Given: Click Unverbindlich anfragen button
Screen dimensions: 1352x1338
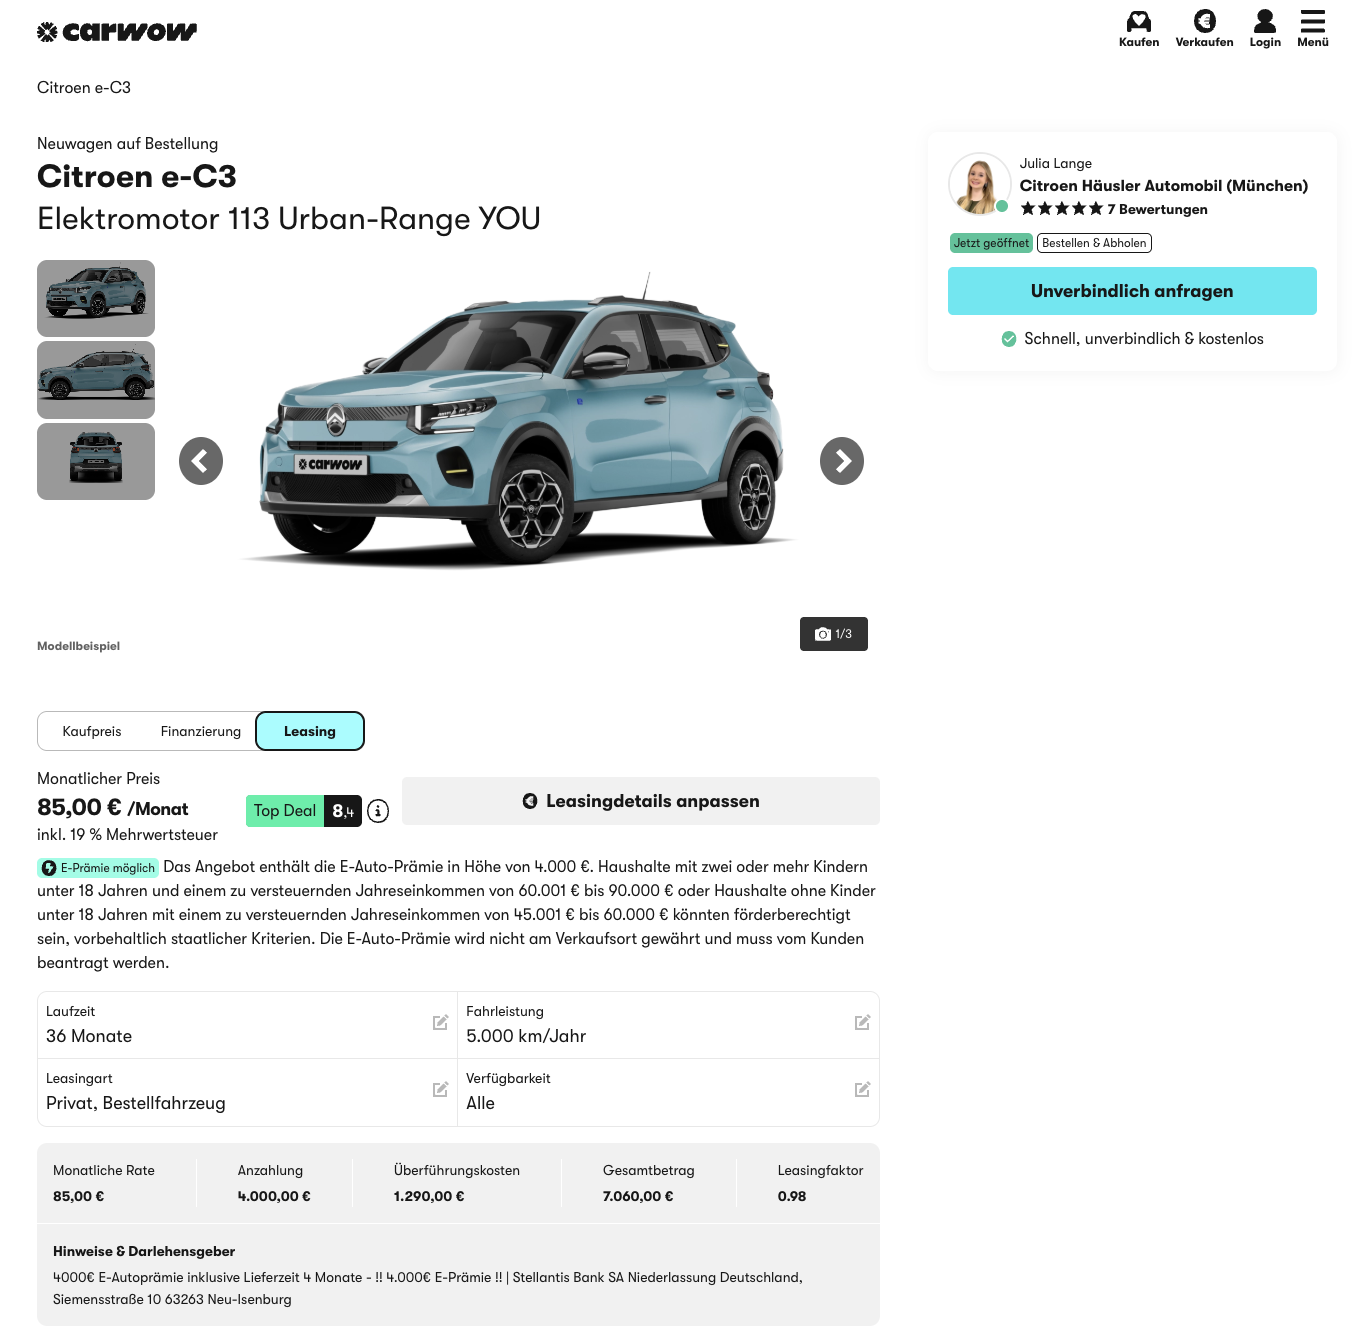Looking at the screenshot, I should pos(1132,291).
